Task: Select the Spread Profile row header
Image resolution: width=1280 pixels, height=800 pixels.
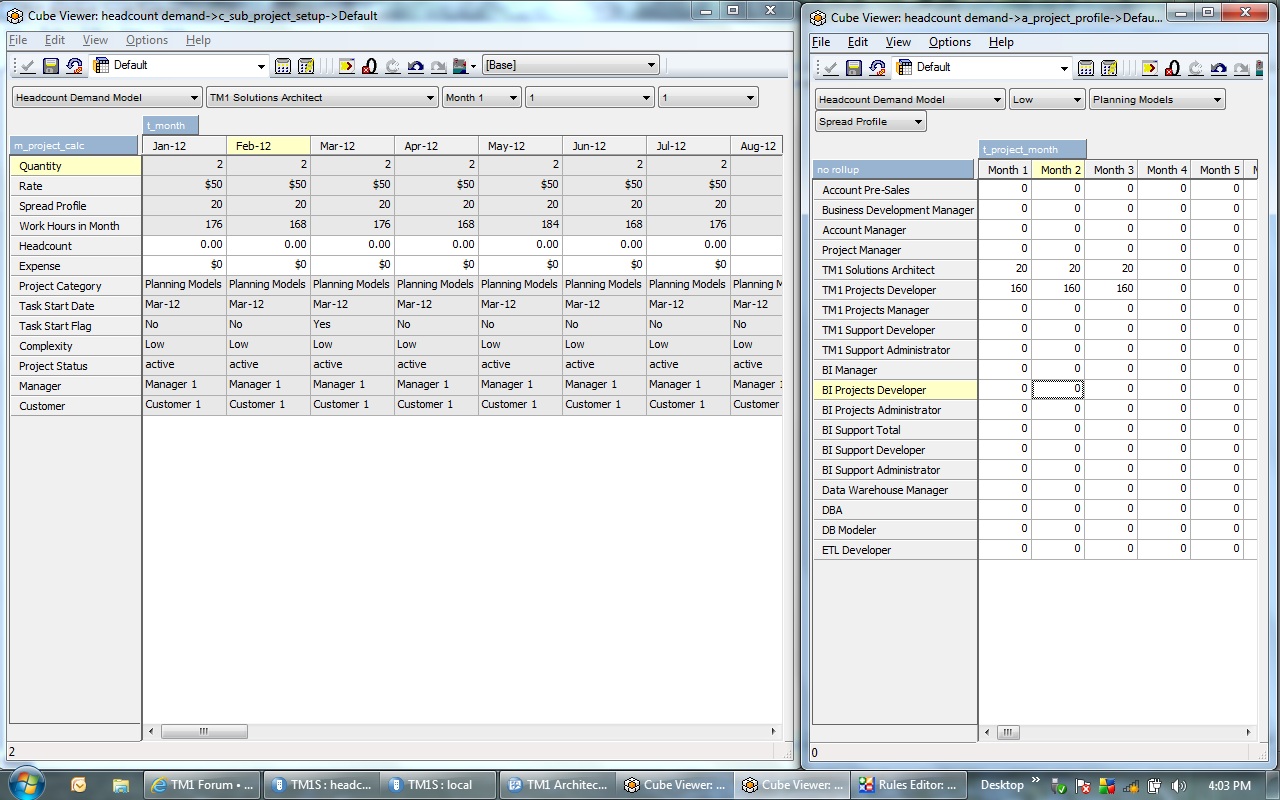Action: click(x=75, y=206)
